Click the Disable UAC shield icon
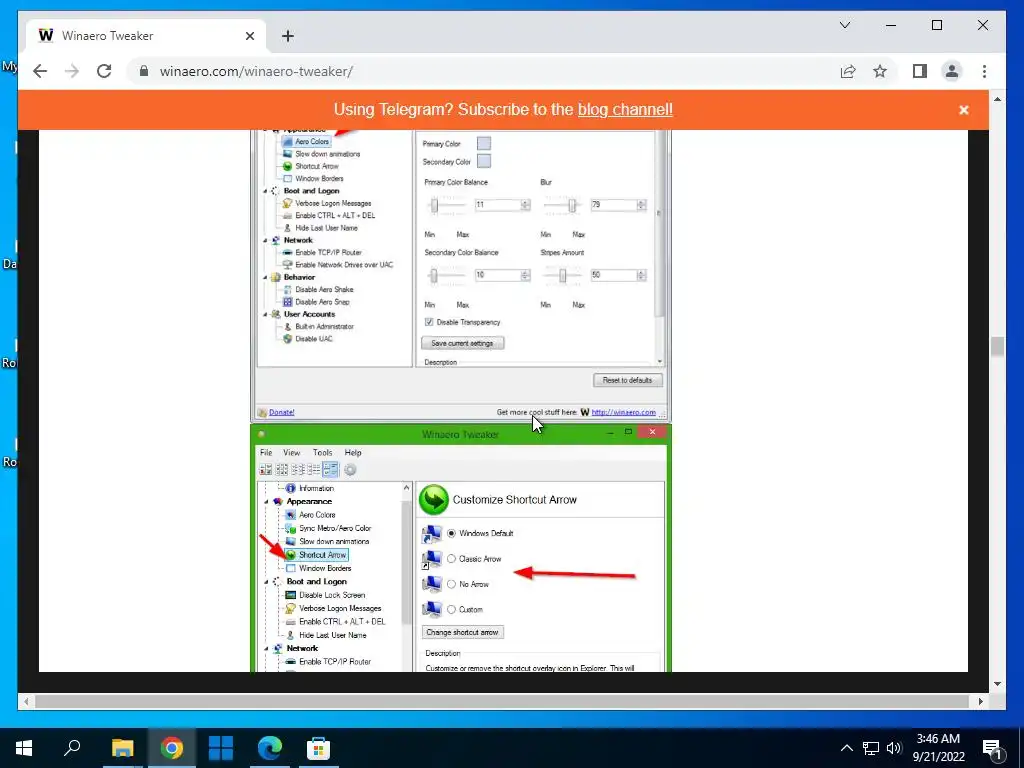The image size is (1024, 768). pos(287,338)
